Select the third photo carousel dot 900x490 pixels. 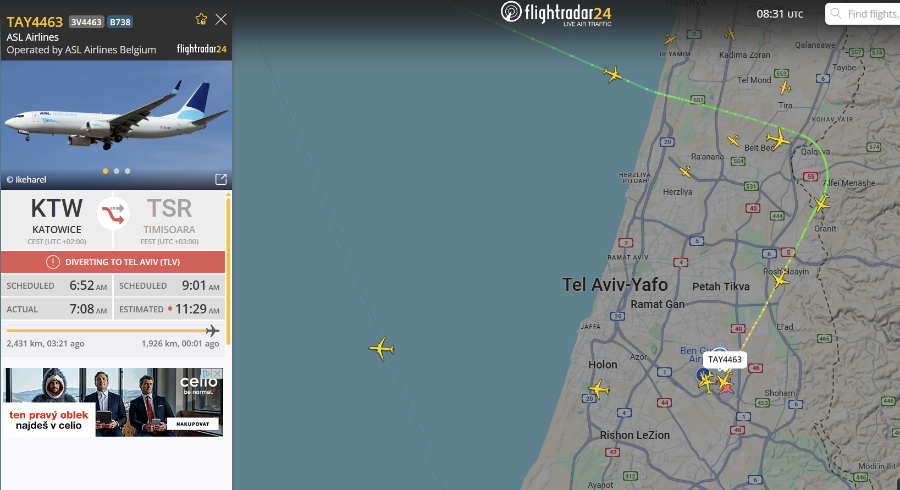click(x=127, y=171)
